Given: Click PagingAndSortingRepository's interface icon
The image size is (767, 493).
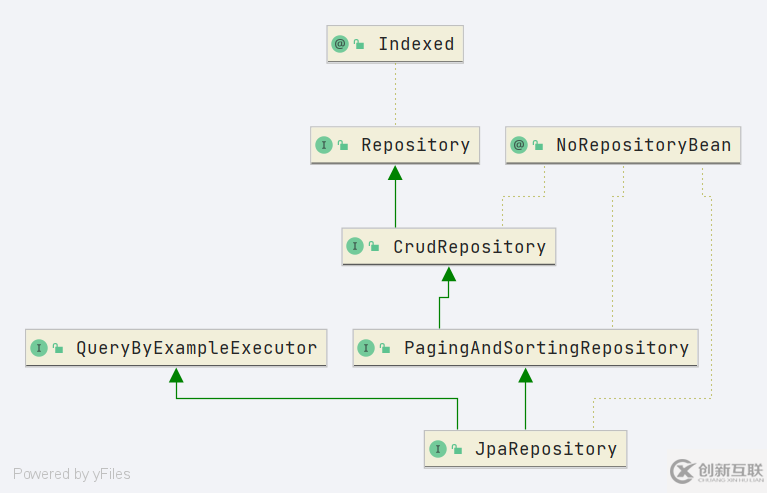Looking at the screenshot, I should 367,348.
